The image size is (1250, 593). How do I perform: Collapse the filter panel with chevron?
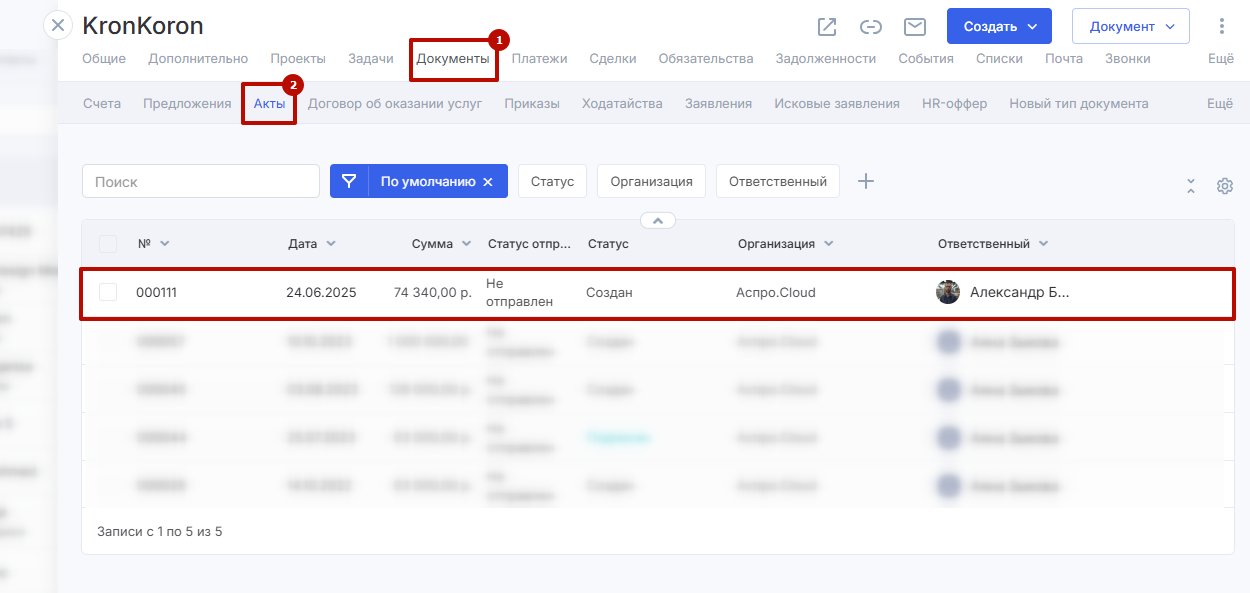657,221
